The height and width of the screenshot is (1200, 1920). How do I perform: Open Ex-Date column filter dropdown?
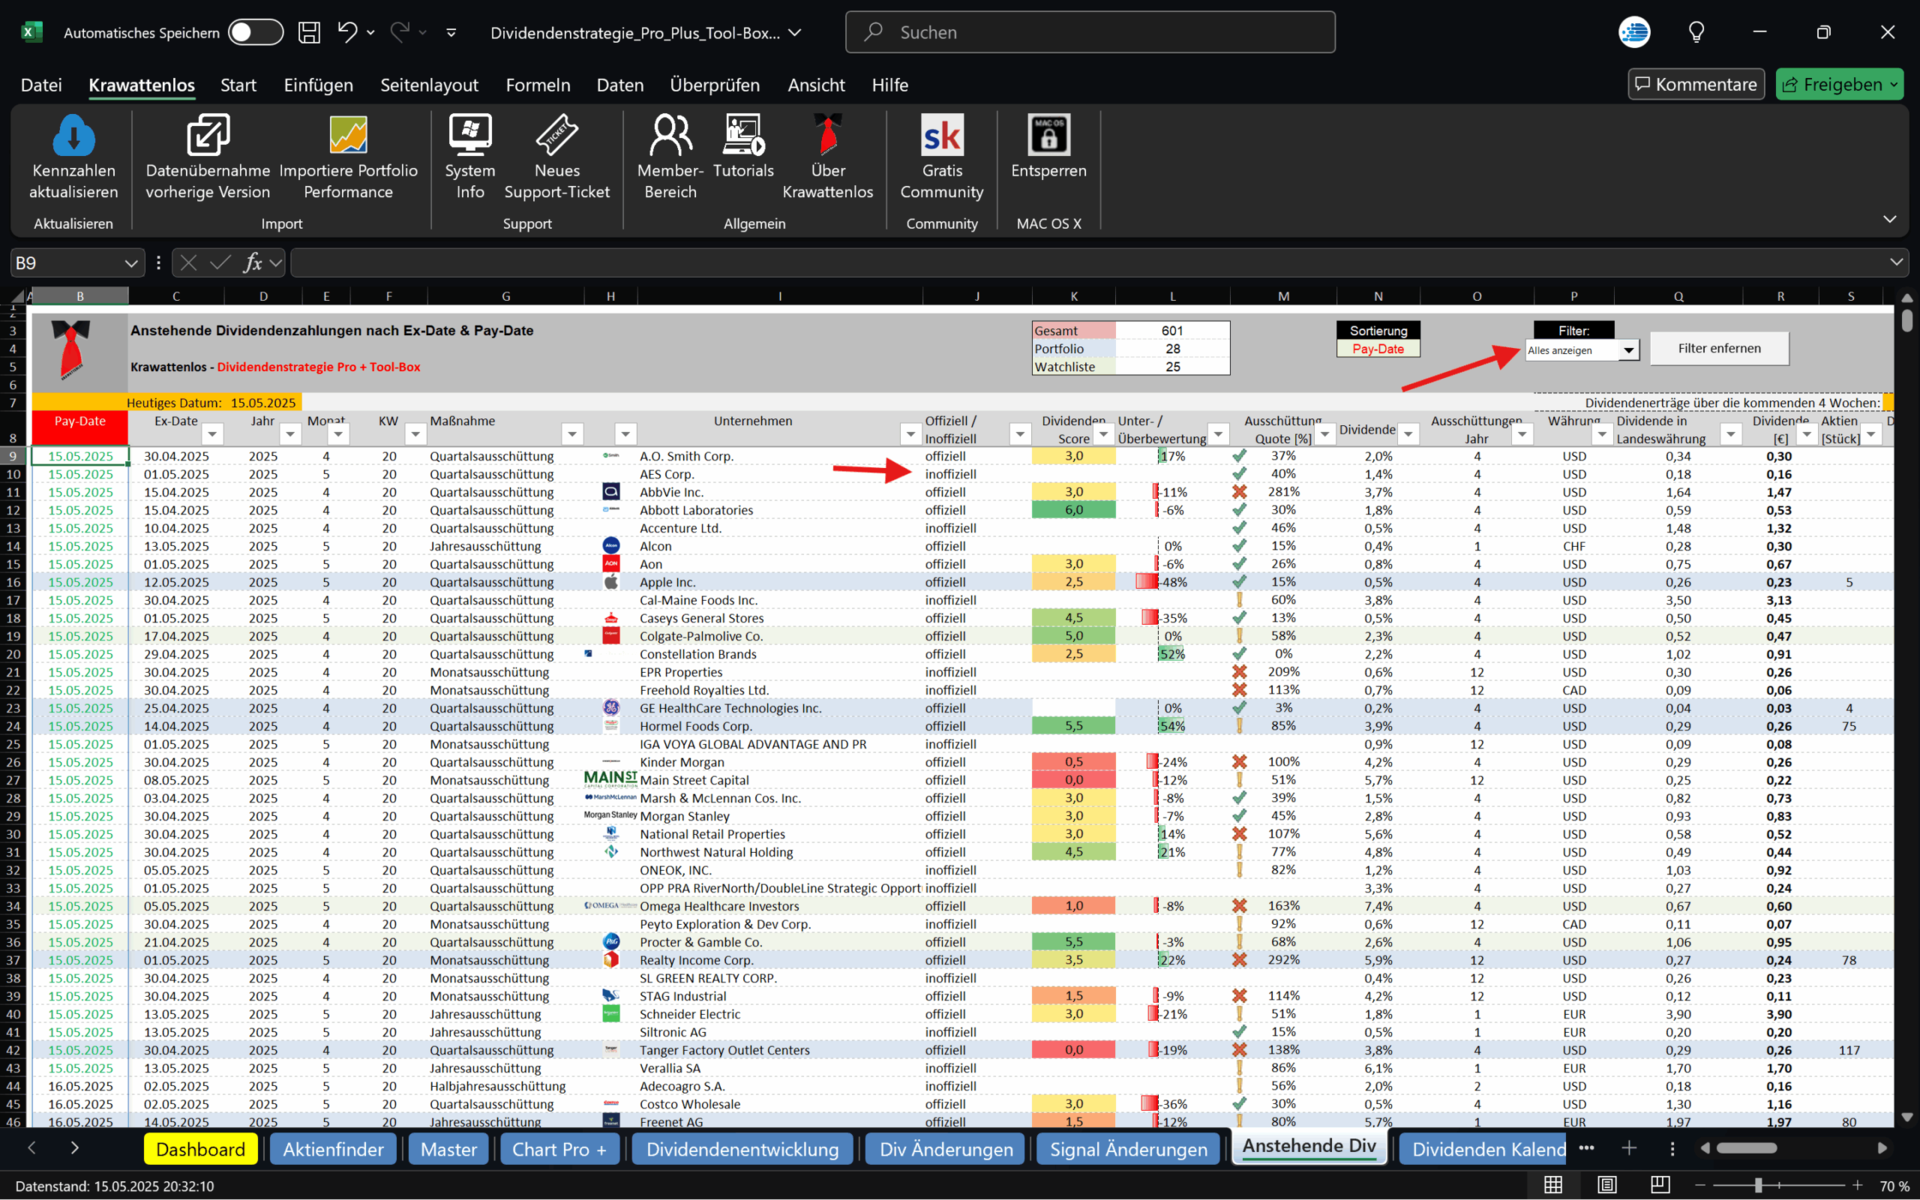point(212,434)
